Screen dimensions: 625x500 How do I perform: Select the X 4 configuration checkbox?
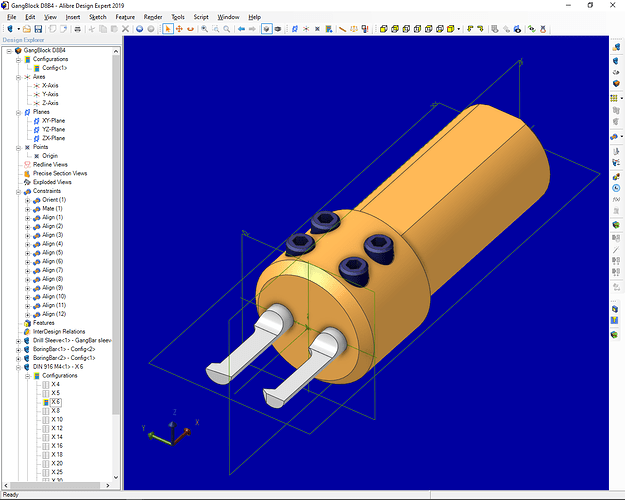46,384
